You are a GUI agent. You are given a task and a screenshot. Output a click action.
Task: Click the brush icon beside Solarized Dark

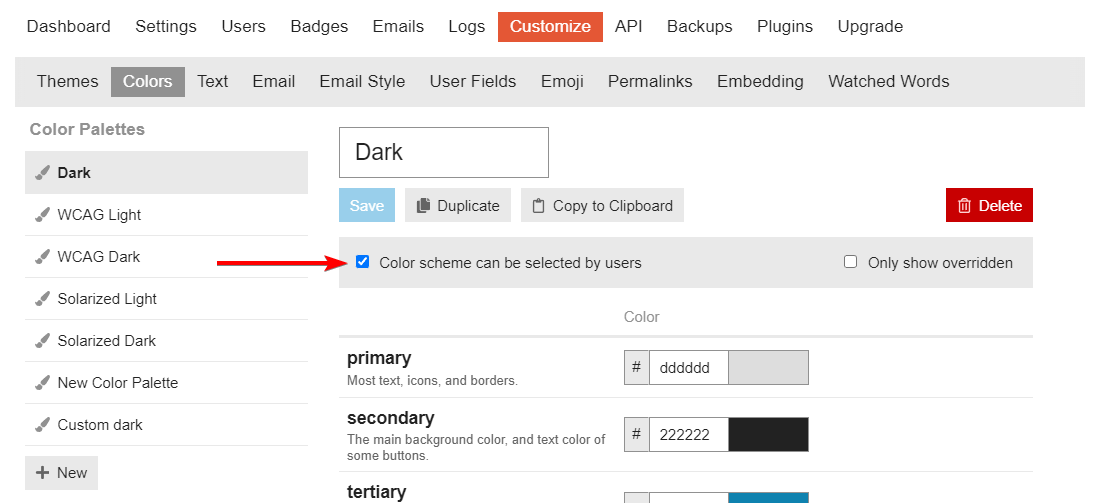pos(43,341)
